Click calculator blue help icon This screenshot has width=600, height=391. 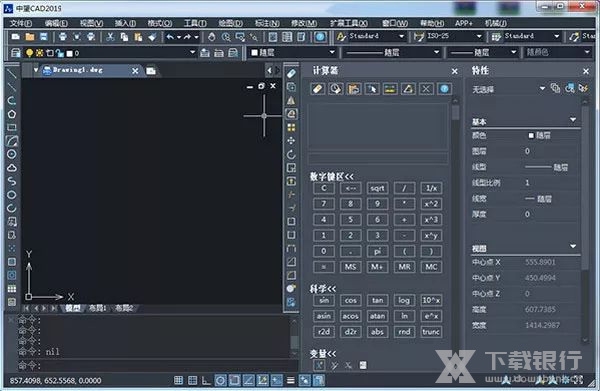pyautogui.click(x=444, y=89)
